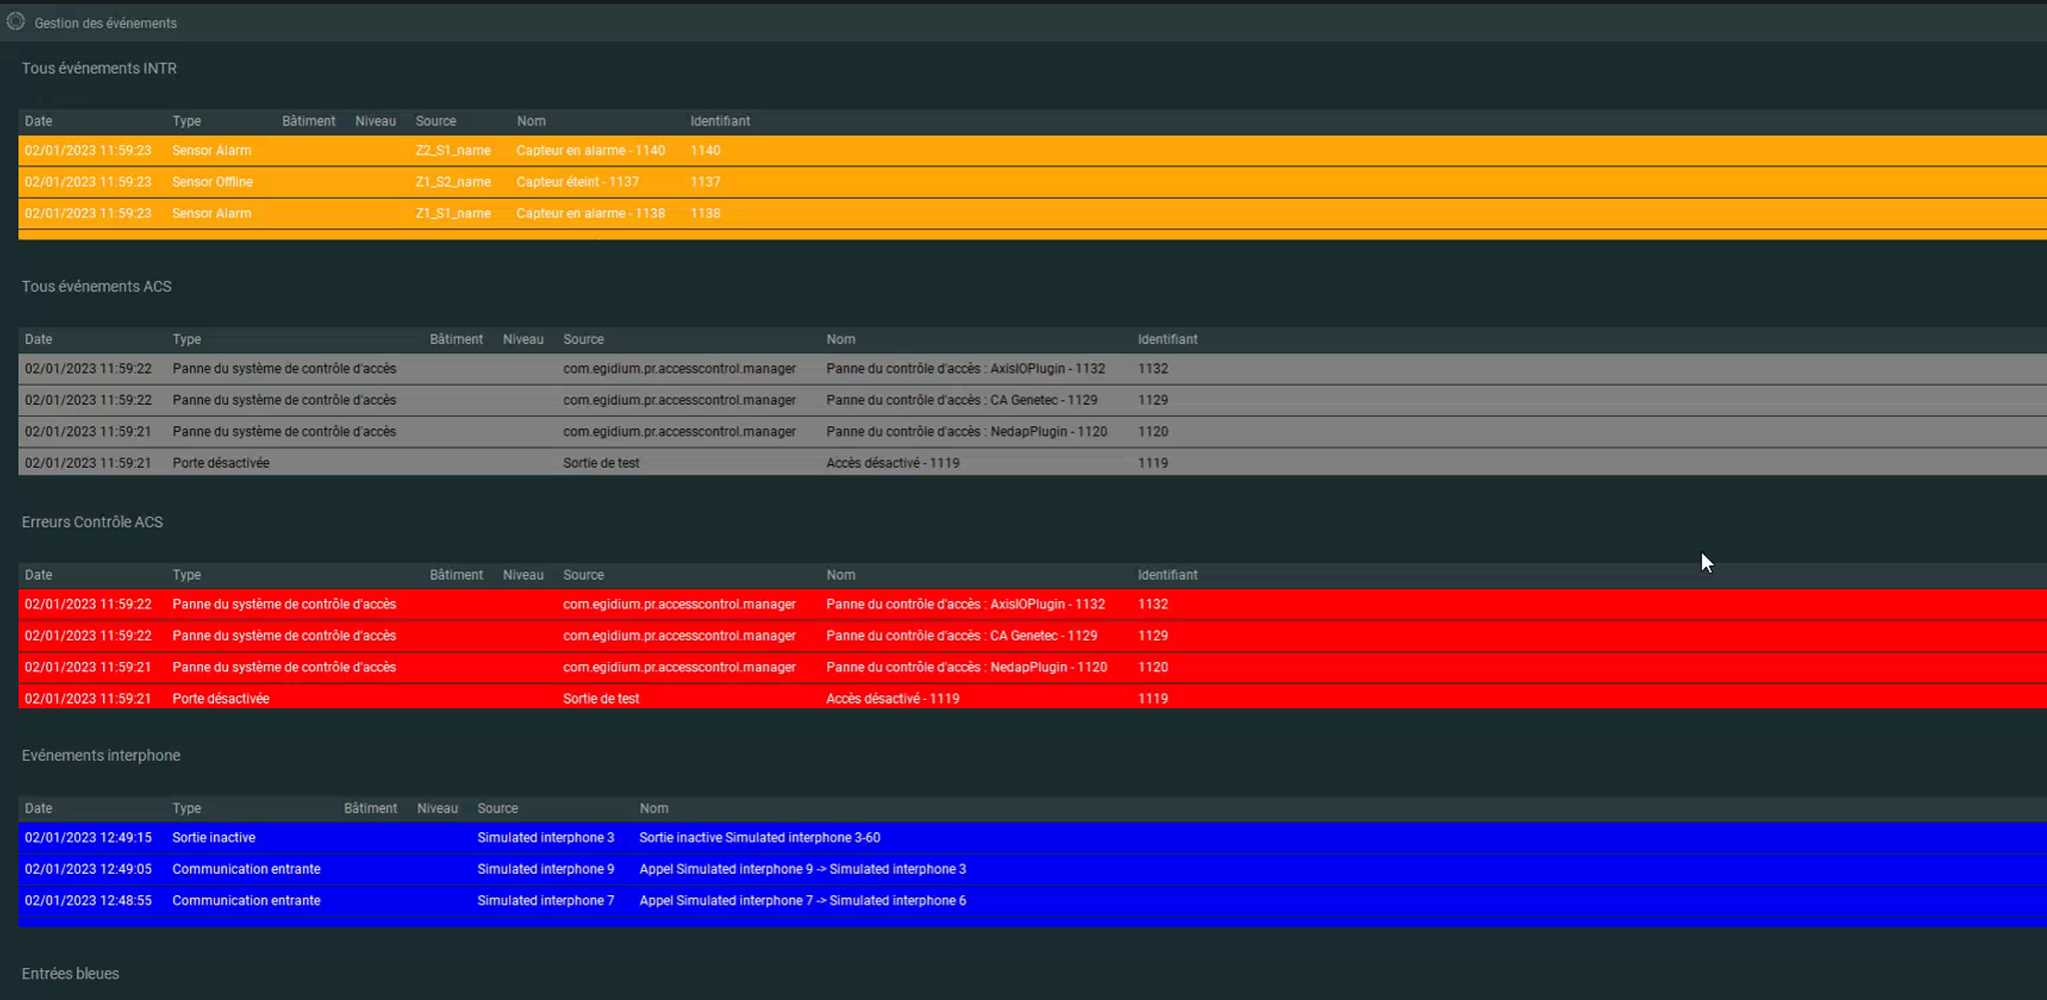Sort INTR events by the Date column
Screen dimensions: 2047x1000
pos(38,121)
